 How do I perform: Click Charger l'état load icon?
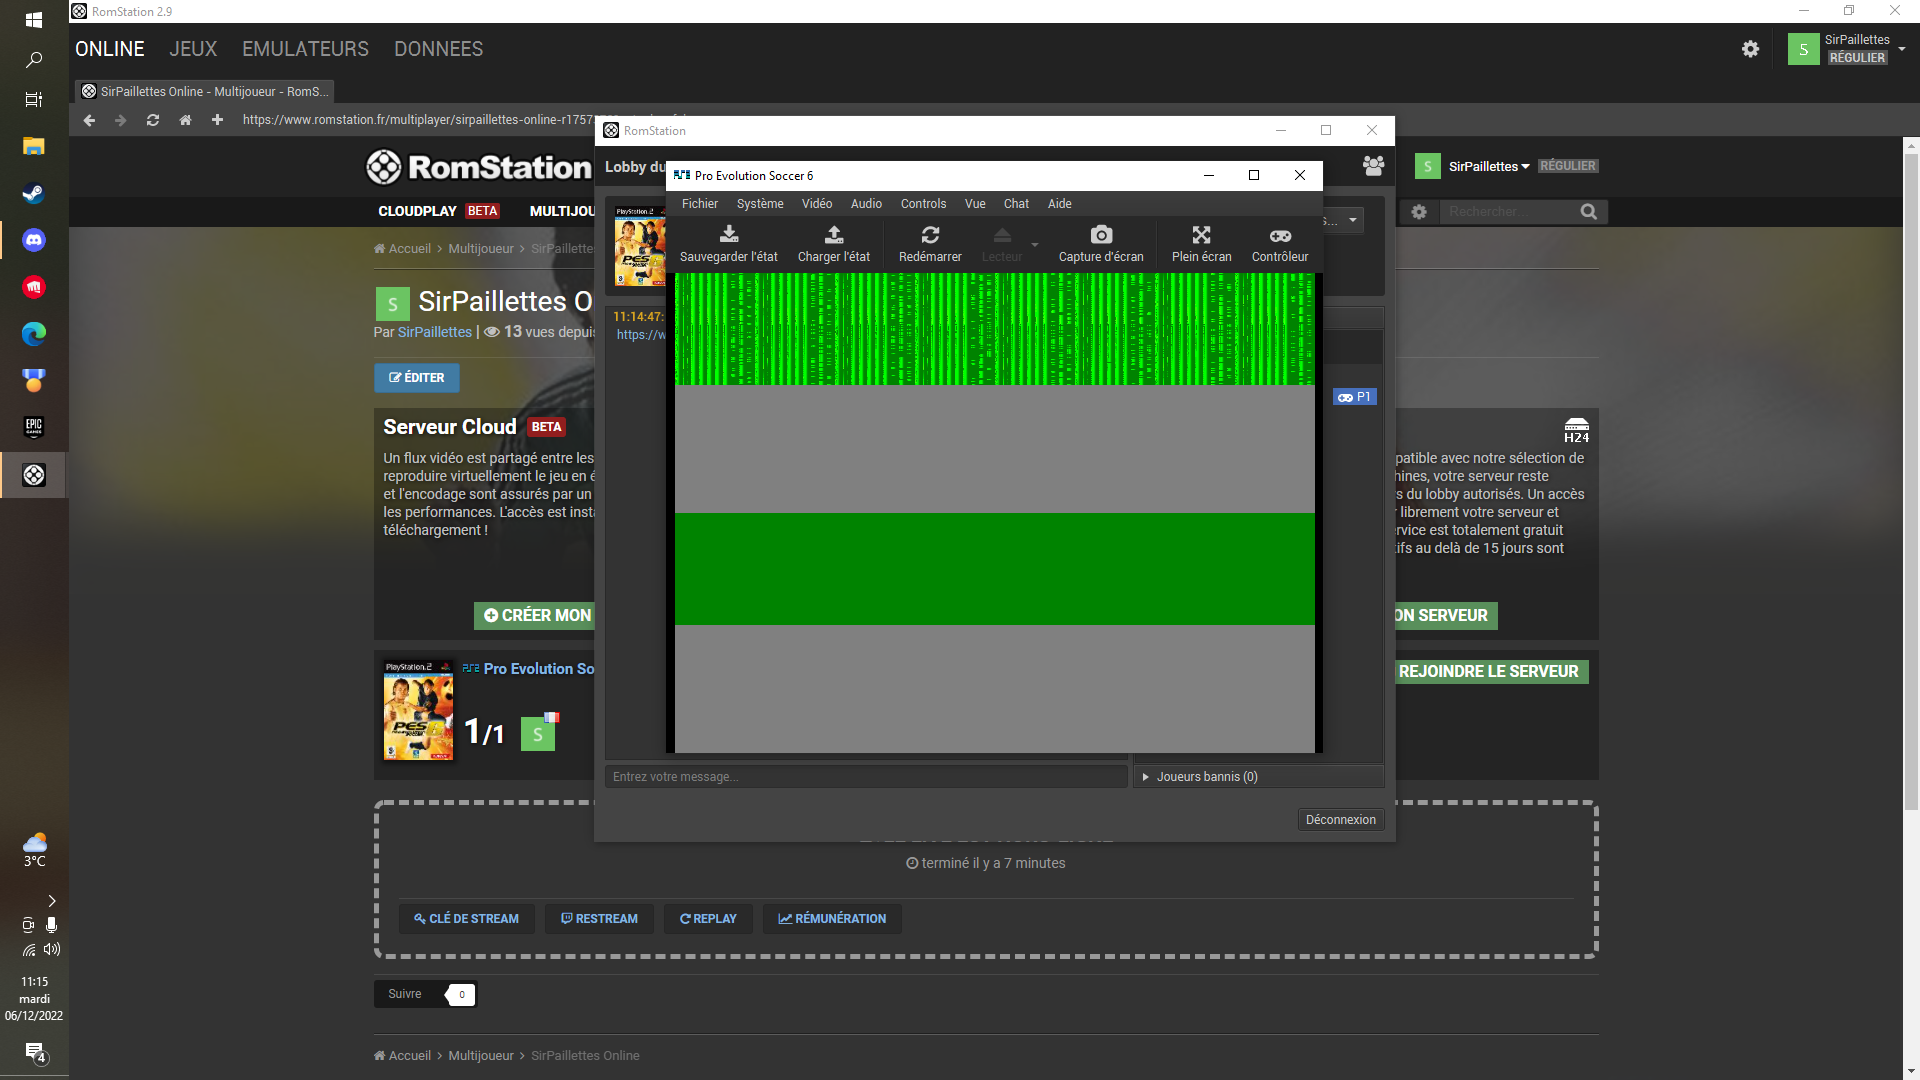pyautogui.click(x=834, y=235)
